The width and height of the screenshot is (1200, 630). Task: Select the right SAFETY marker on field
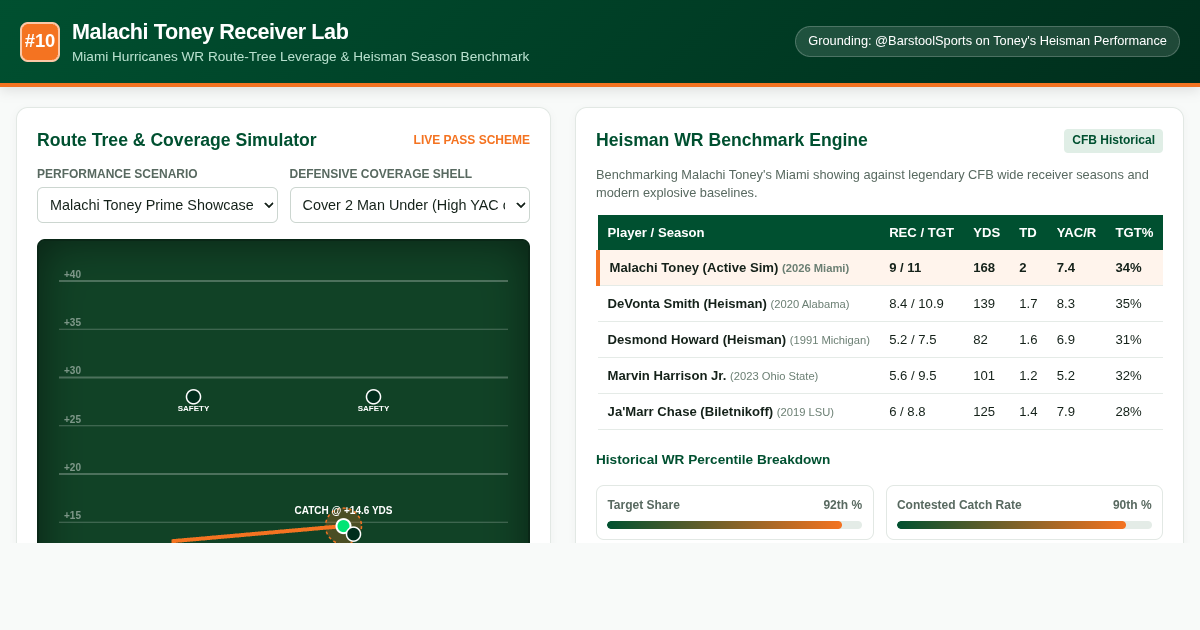pos(373,397)
